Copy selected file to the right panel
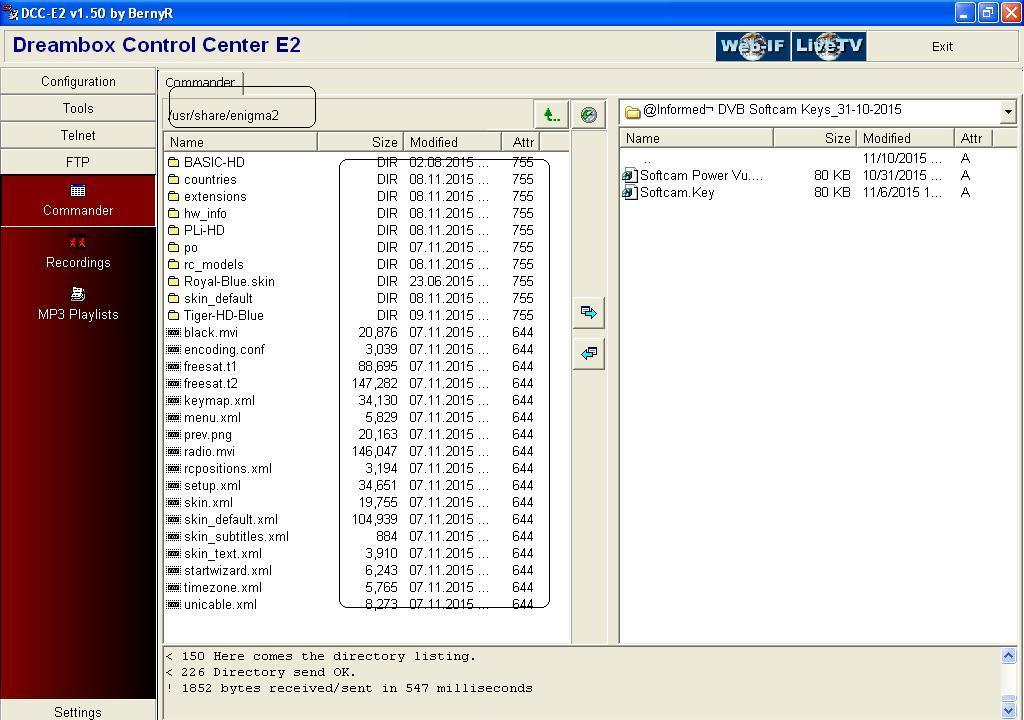 tap(588, 312)
